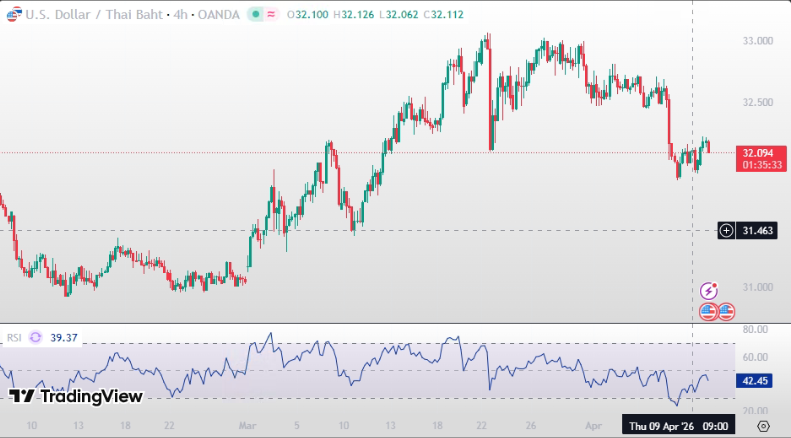
Task: Click the purple lightning bolt icon
Action: click(x=709, y=291)
